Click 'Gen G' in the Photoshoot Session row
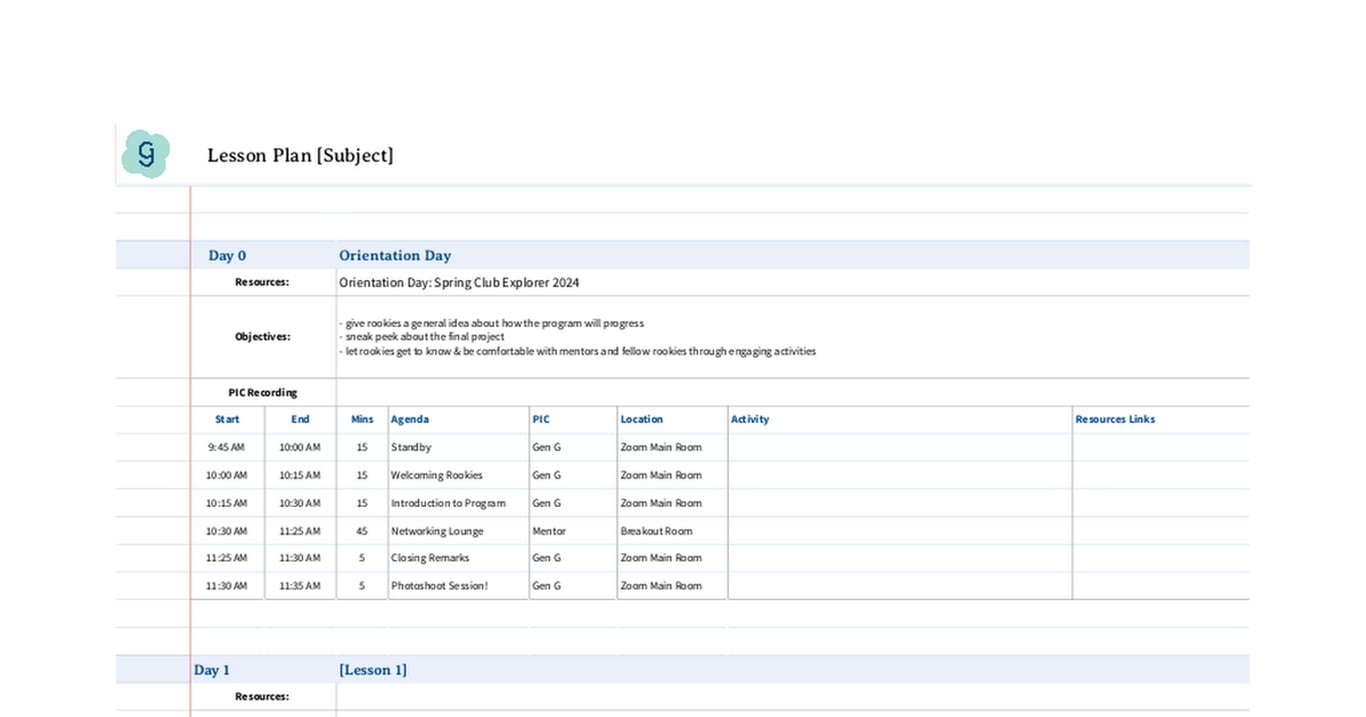 [546, 586]
